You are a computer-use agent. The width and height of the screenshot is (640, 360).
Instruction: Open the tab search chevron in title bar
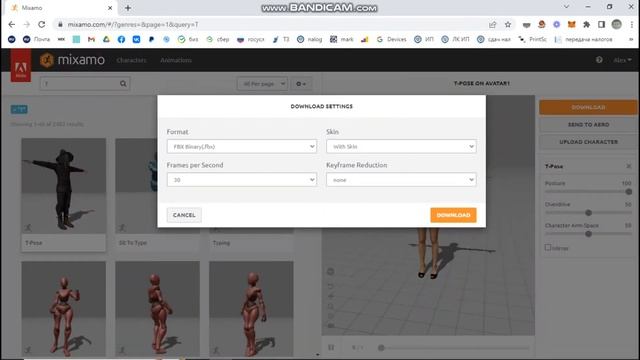click(566, 7)
